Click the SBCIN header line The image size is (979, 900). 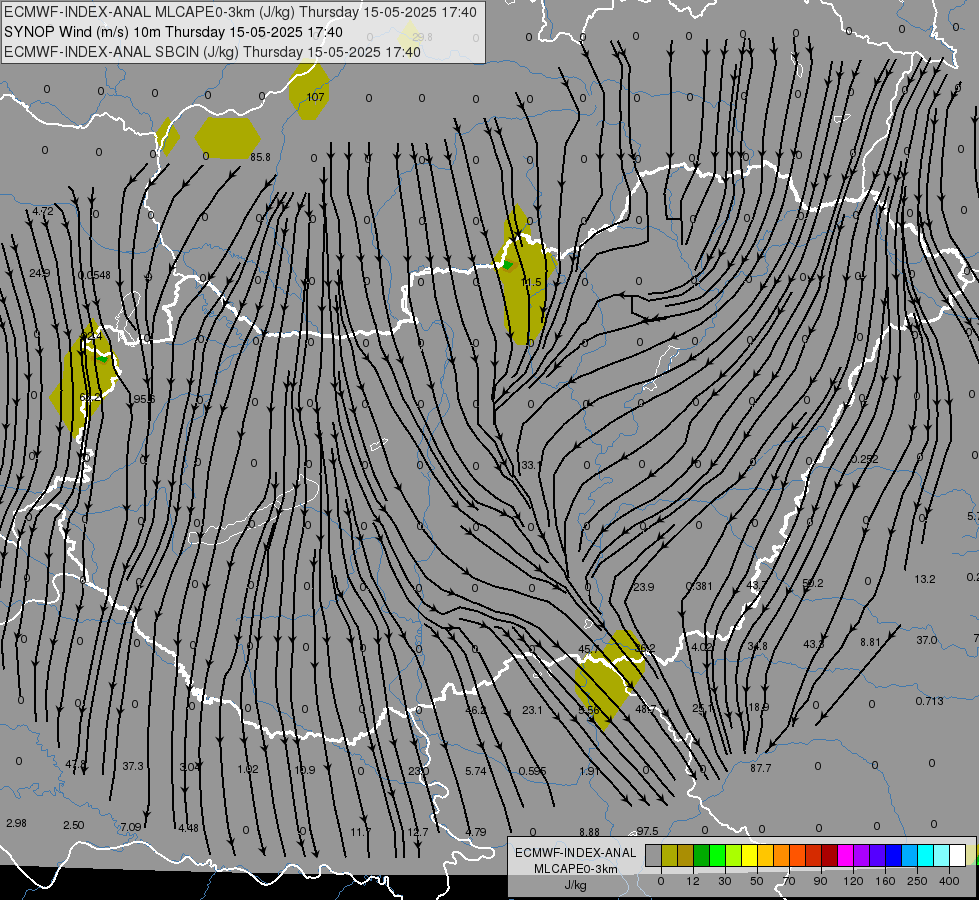(212, 52)
